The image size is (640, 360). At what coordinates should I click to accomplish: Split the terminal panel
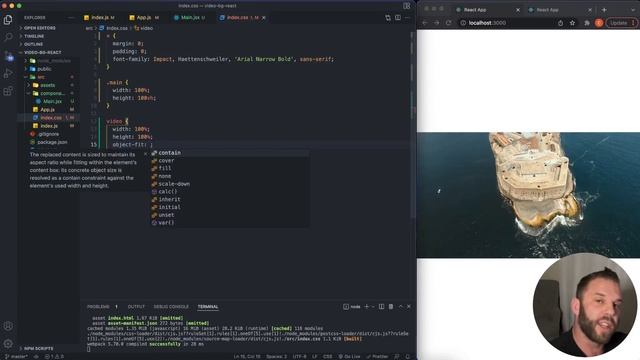coord(381,307)
